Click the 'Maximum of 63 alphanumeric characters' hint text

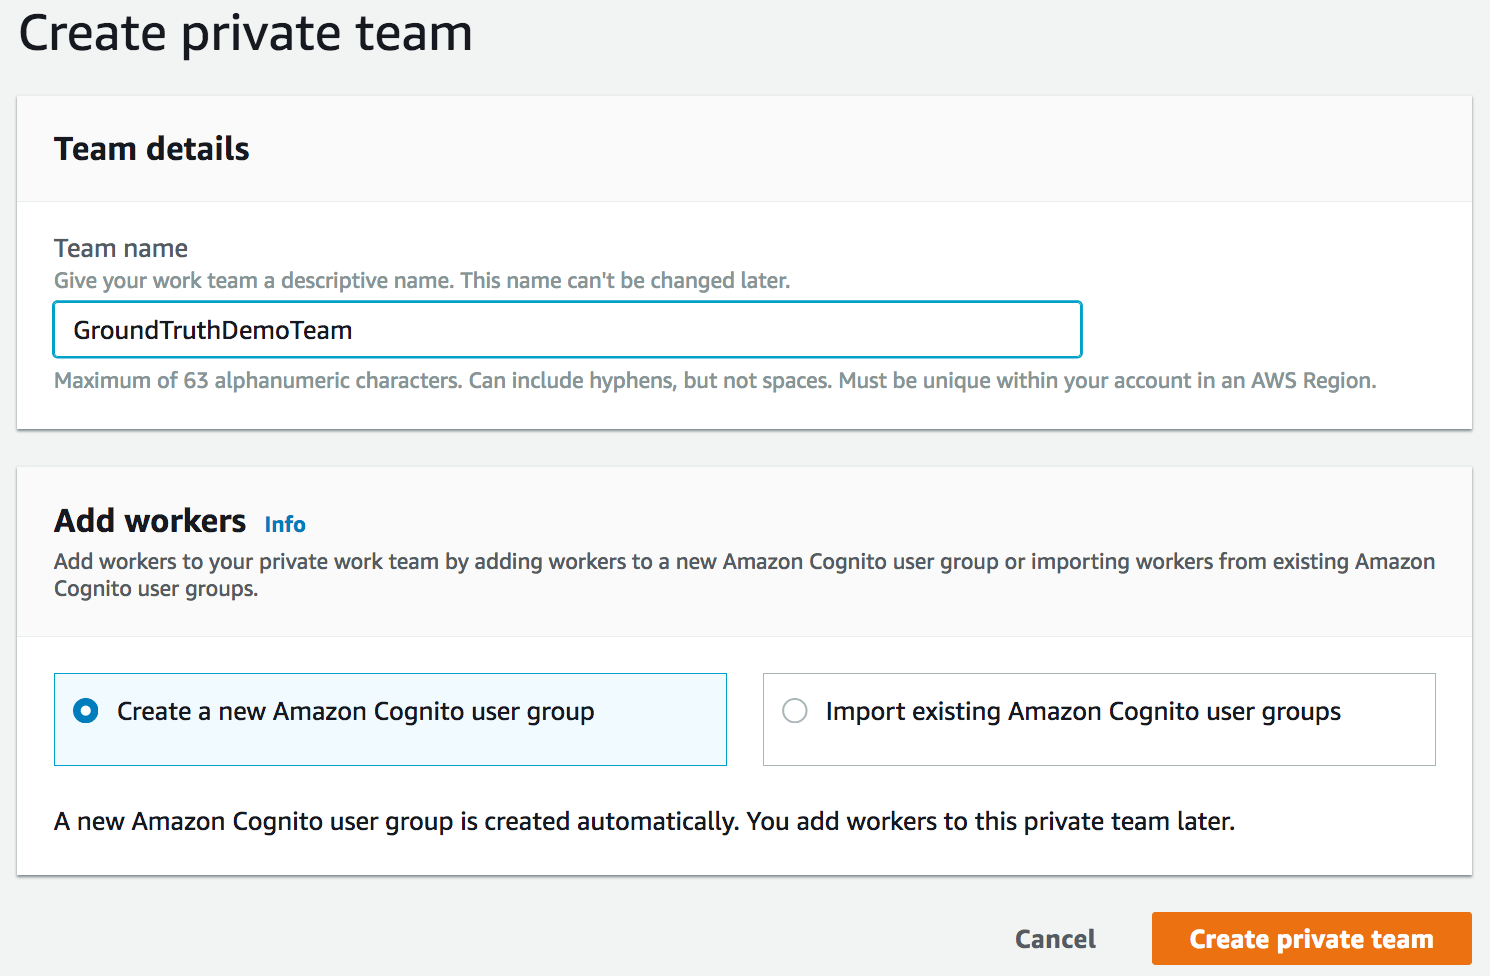714,381
